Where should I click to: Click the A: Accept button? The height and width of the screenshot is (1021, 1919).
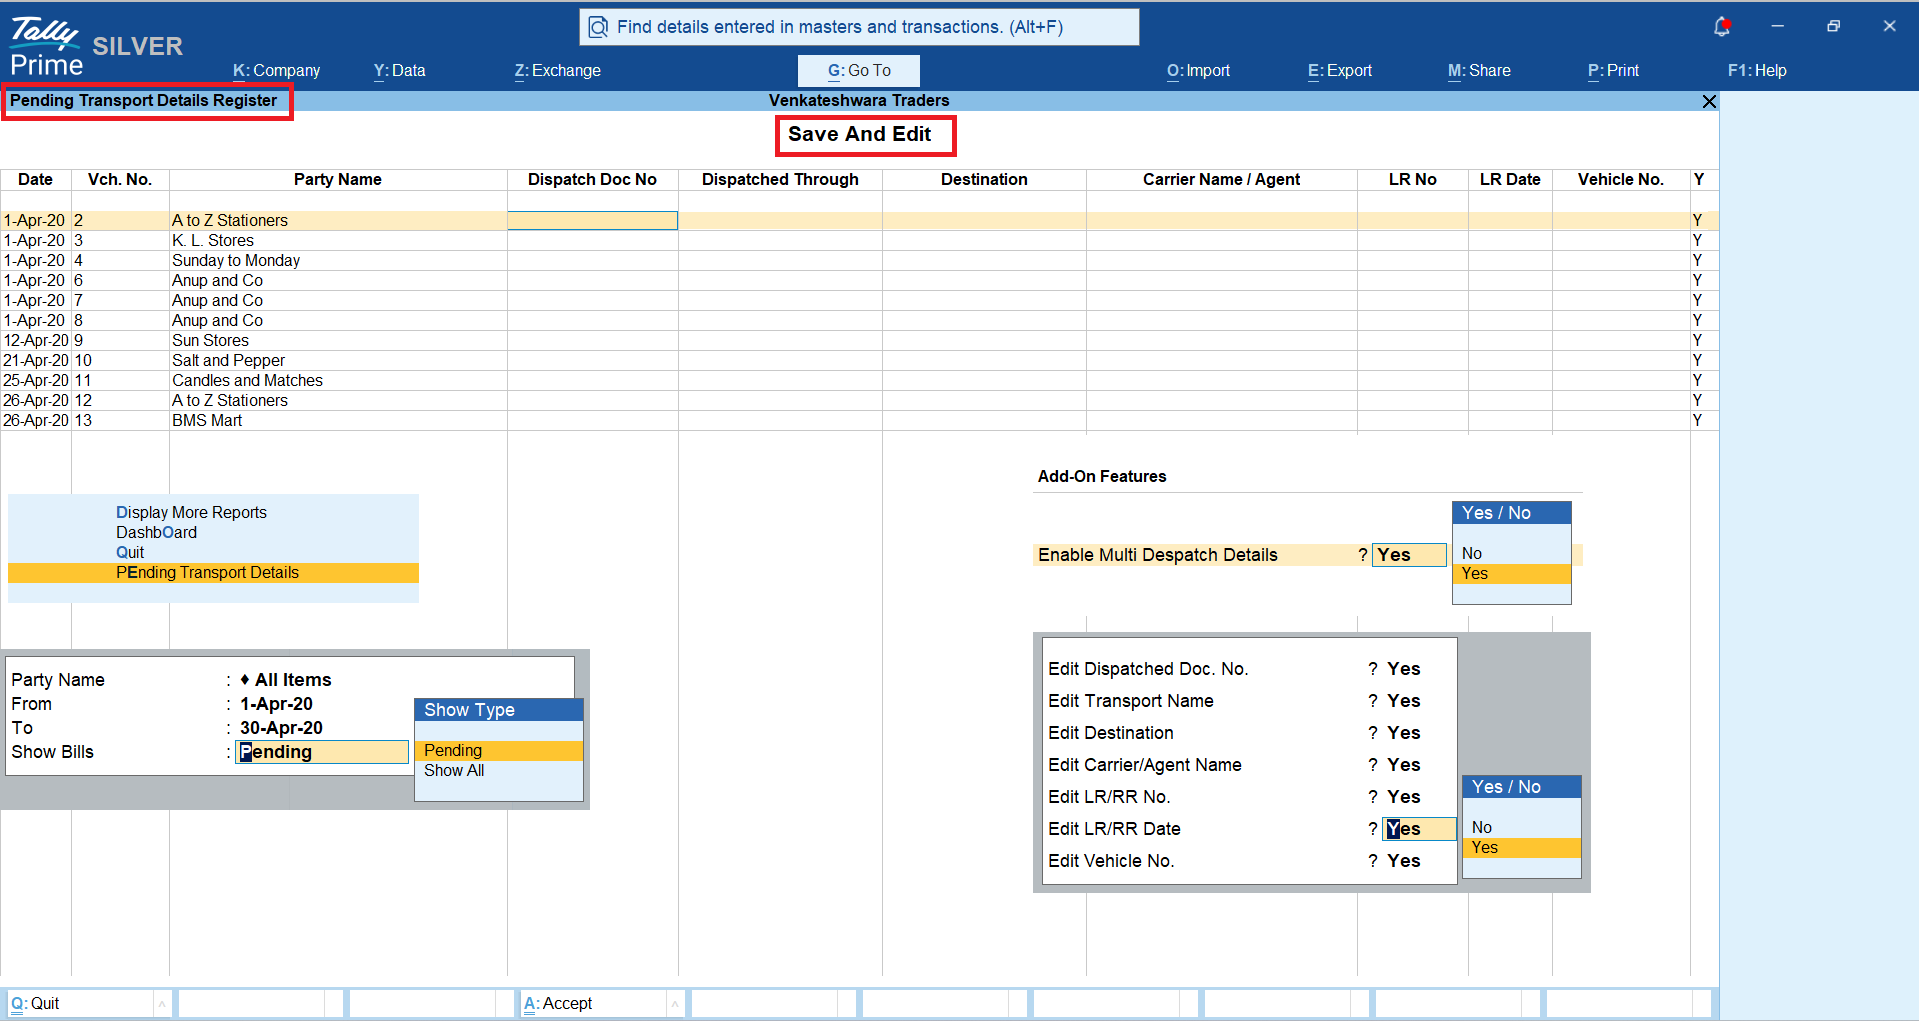593,1004
